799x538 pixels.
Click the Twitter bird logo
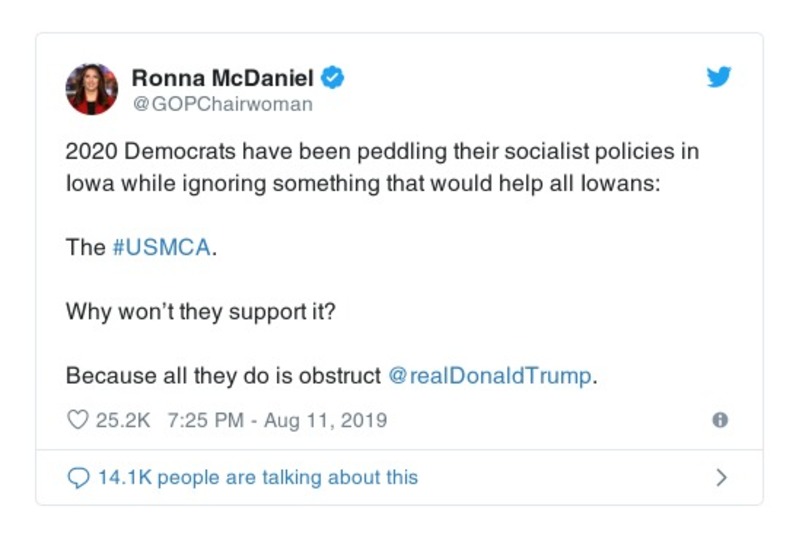(719, 77)
